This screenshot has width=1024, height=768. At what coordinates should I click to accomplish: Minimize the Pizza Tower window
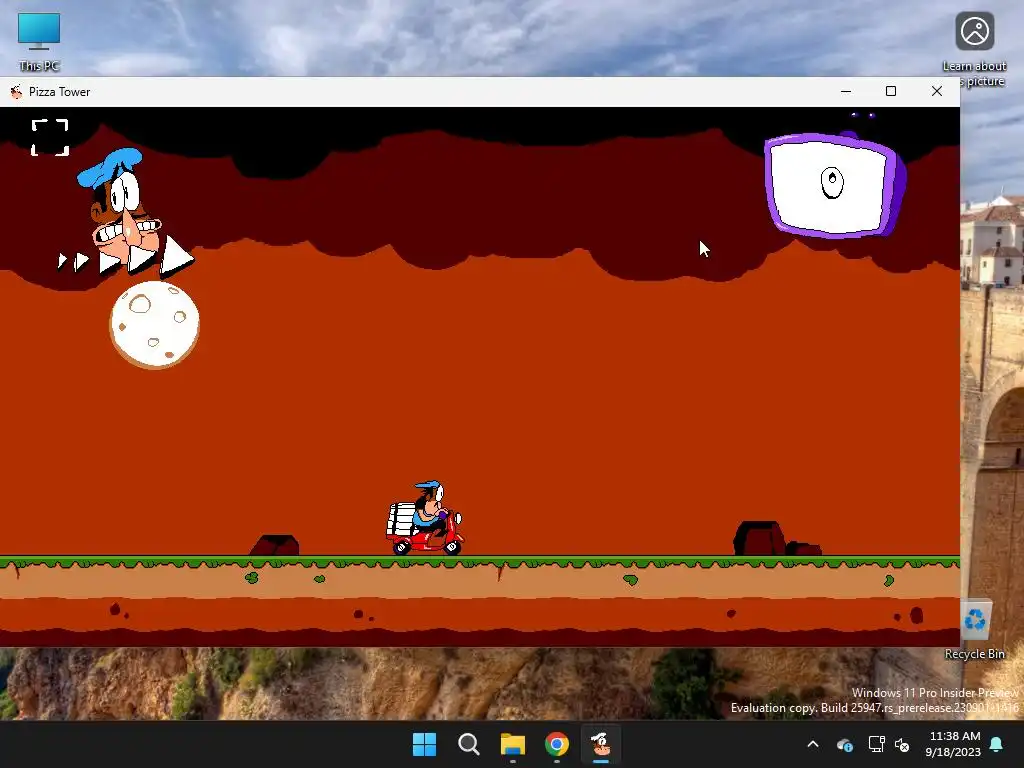(x=846, y=91)
